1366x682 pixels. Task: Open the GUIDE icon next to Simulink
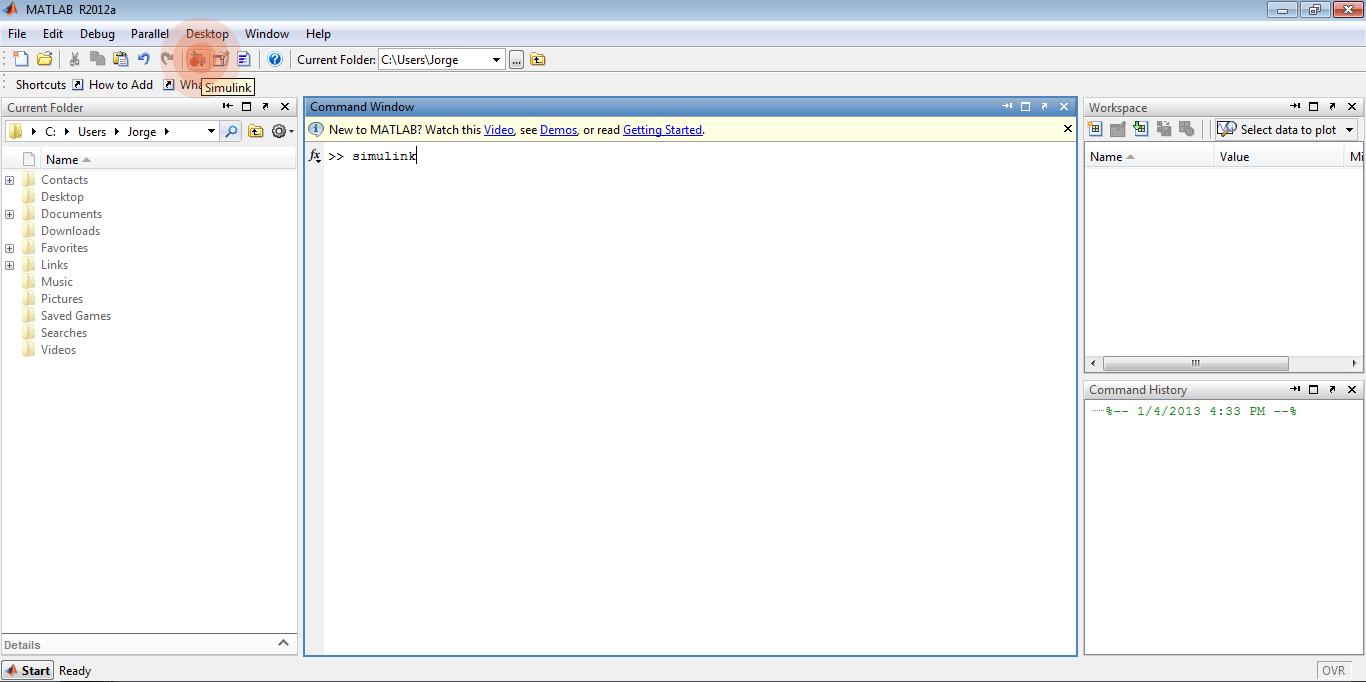click(221, 59)
